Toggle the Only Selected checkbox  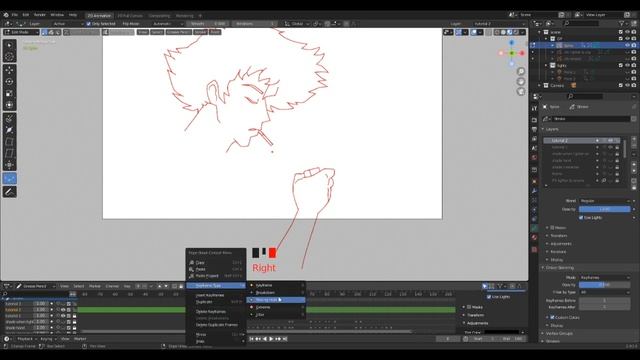(89, 24)
